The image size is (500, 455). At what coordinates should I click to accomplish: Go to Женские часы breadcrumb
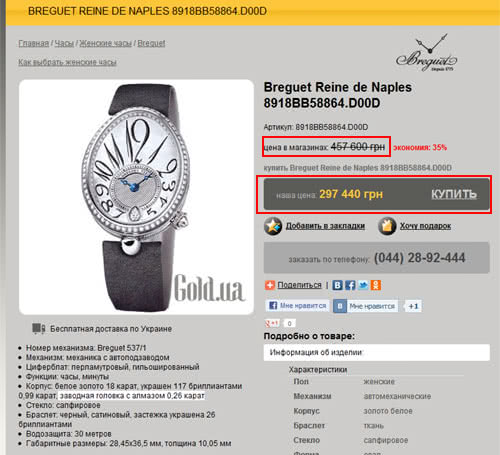[x=106, y=43]
